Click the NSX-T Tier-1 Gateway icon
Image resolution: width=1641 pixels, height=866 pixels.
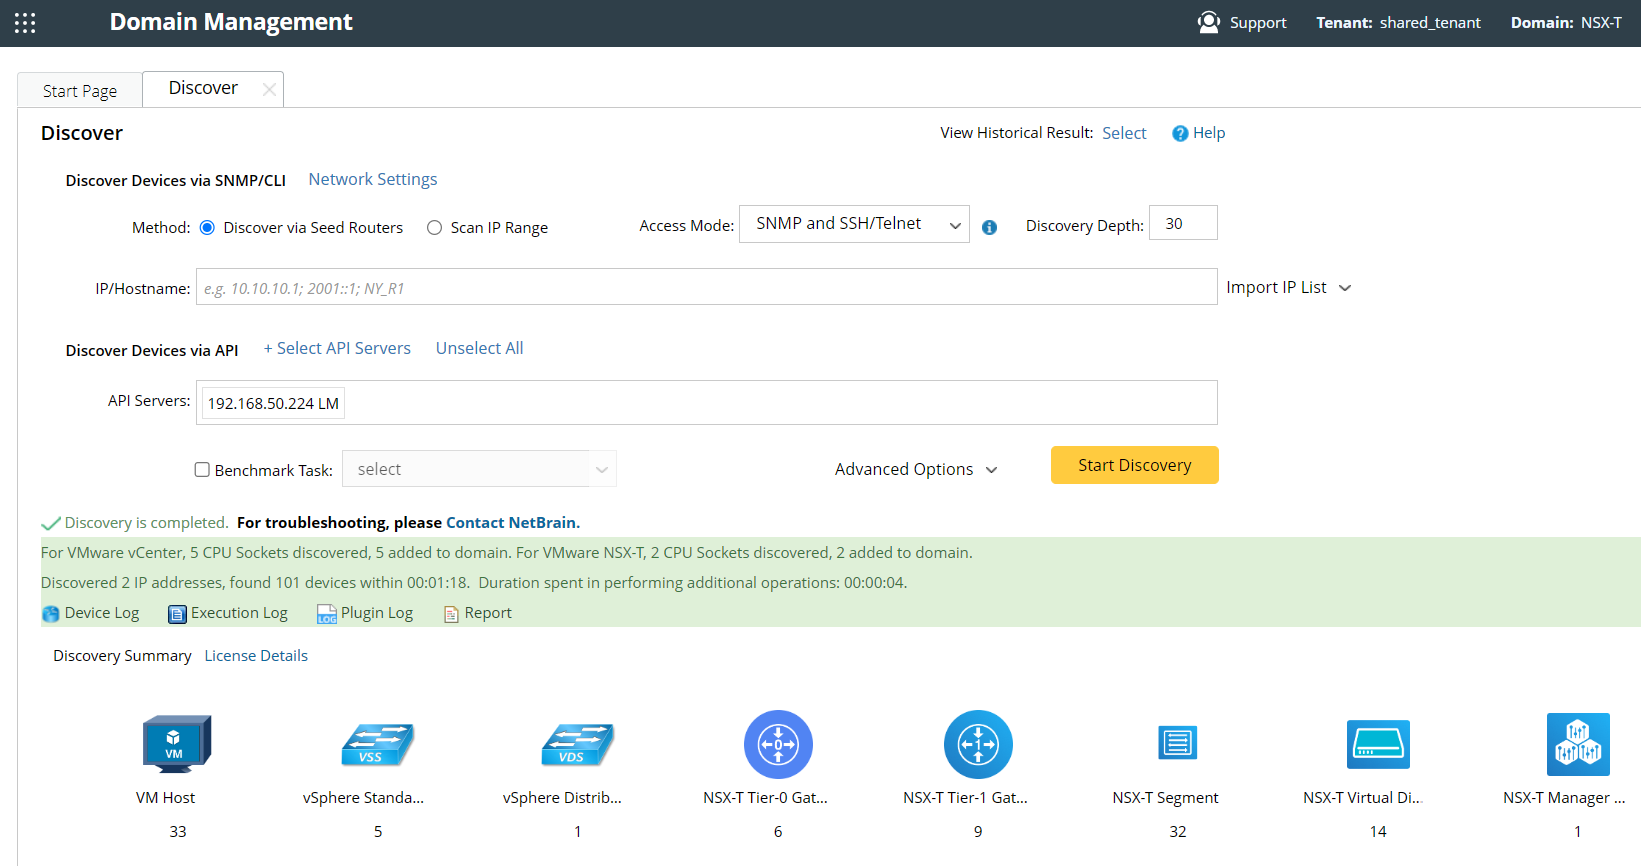tap(978, 744)
